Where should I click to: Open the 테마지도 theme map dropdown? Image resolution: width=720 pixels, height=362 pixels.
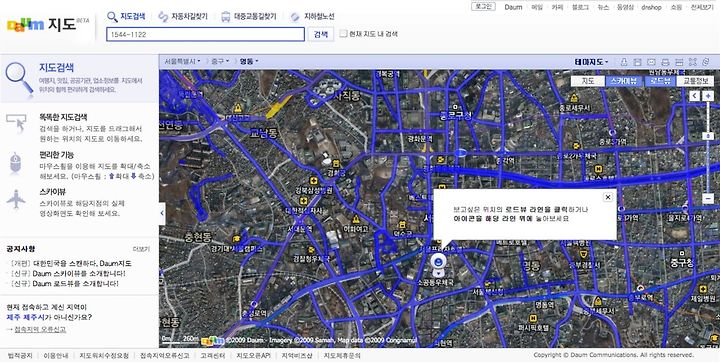click(x=591, y=62)
